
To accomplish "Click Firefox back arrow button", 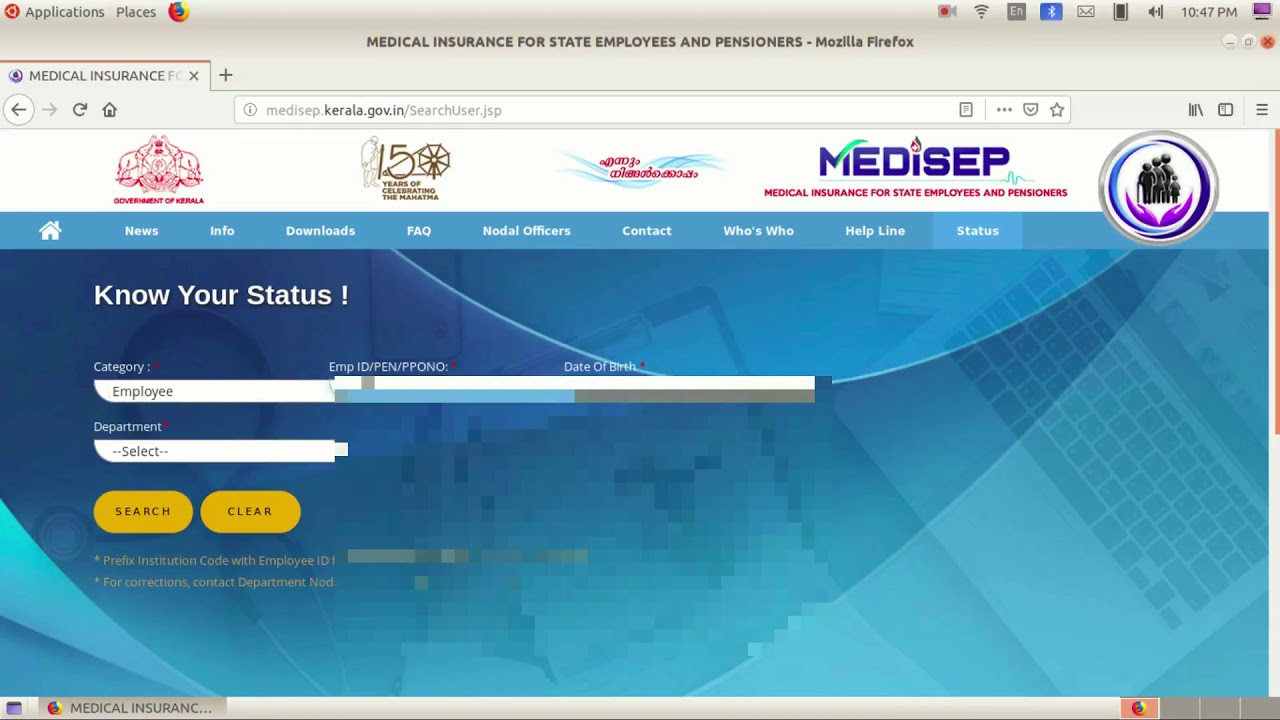I will click(x=19, y=110).
